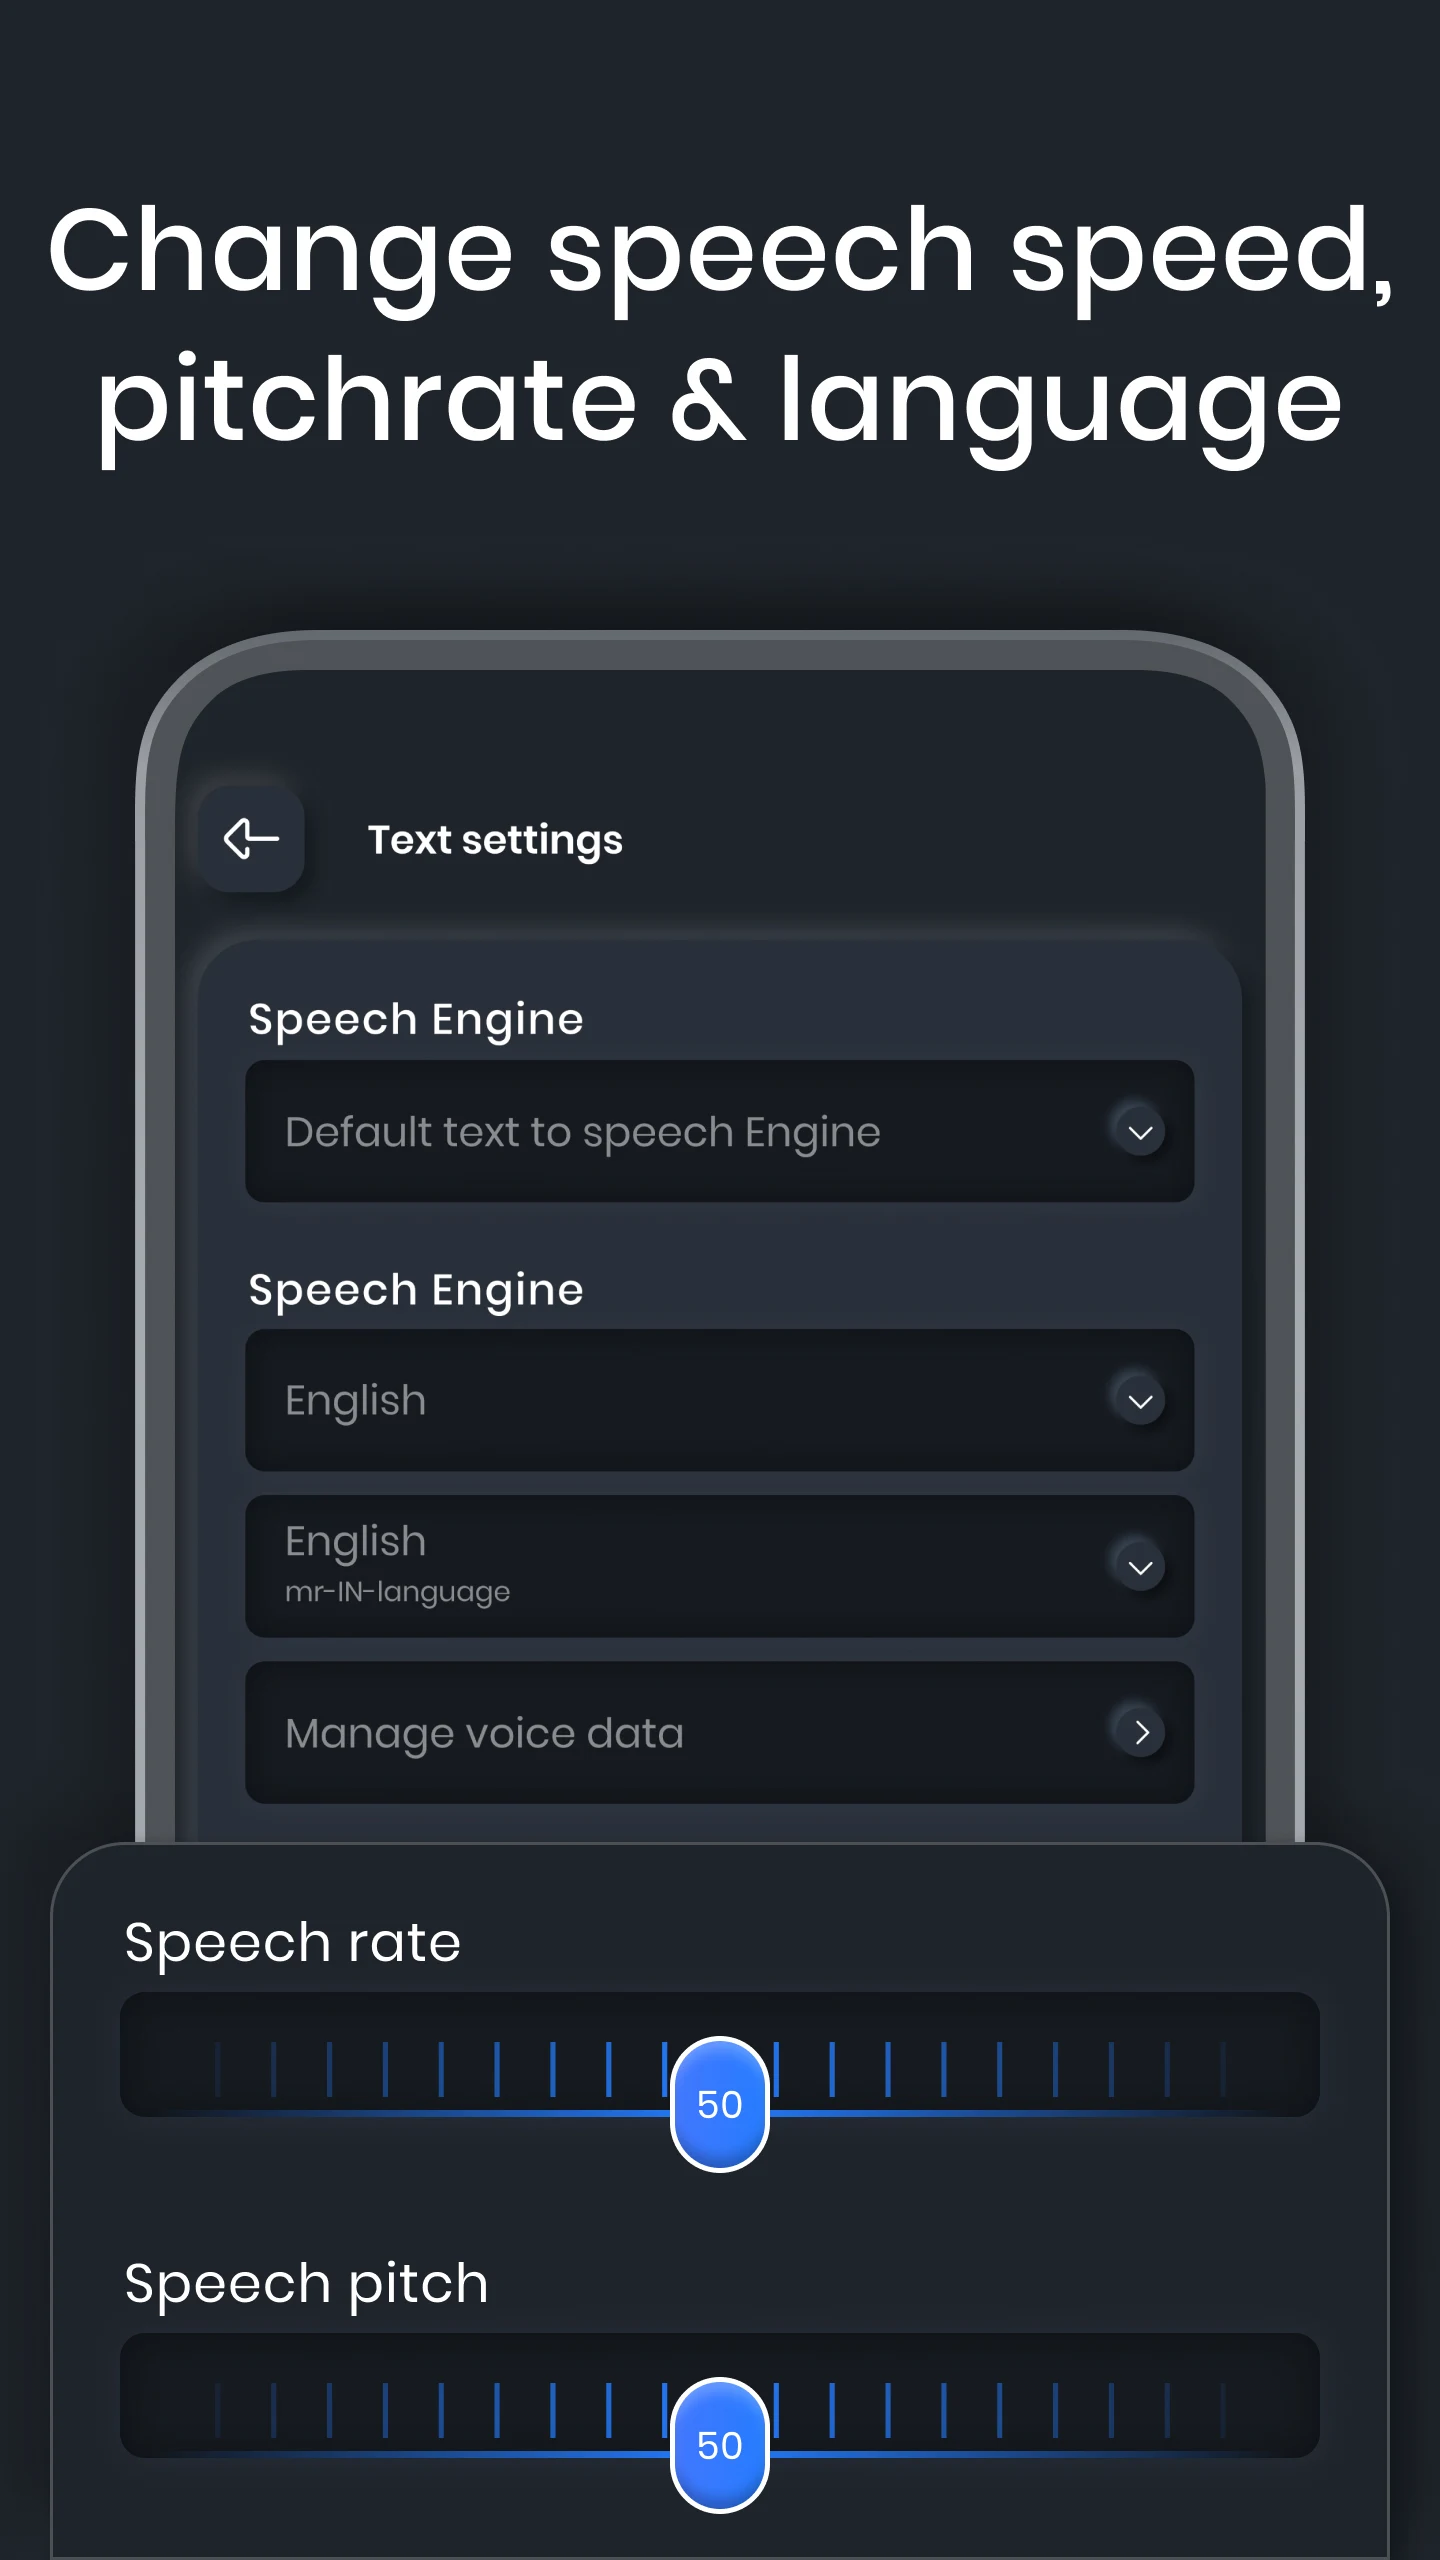Click the Speech pitch label
Screen dimensions: 1440x2560
[x=306, y=2284]
